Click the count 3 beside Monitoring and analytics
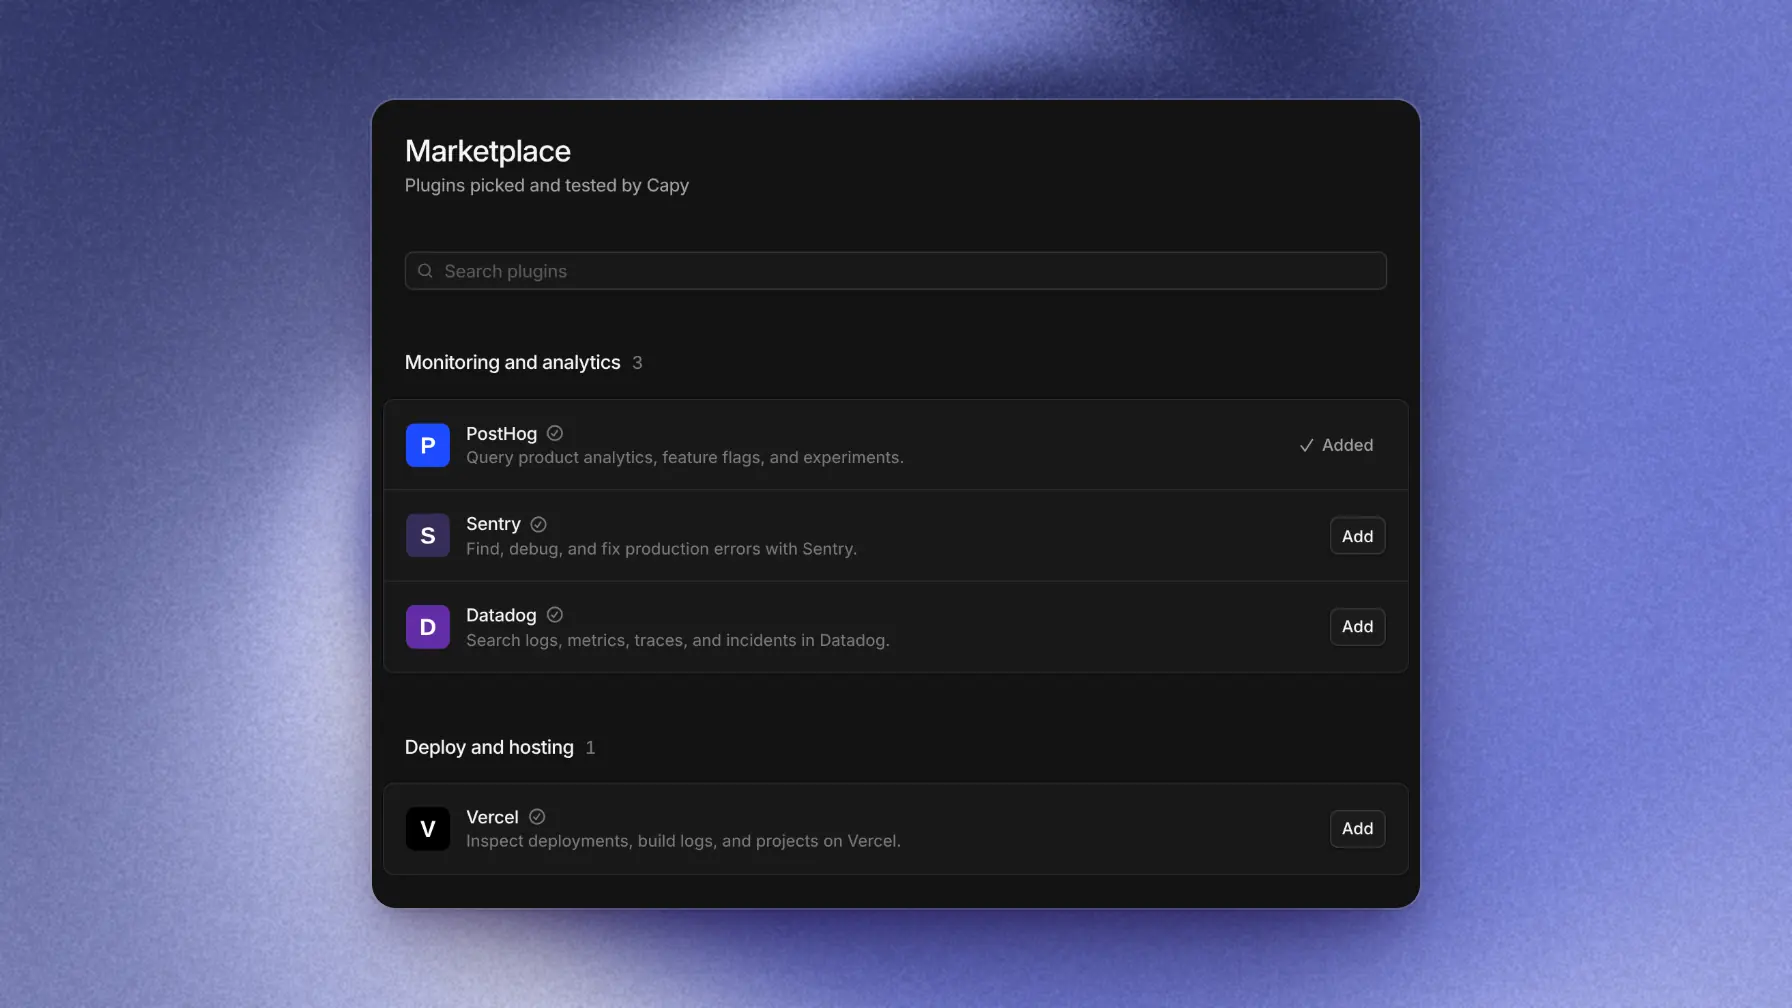The image size is (1792, 1008). (x=637, y=363)
